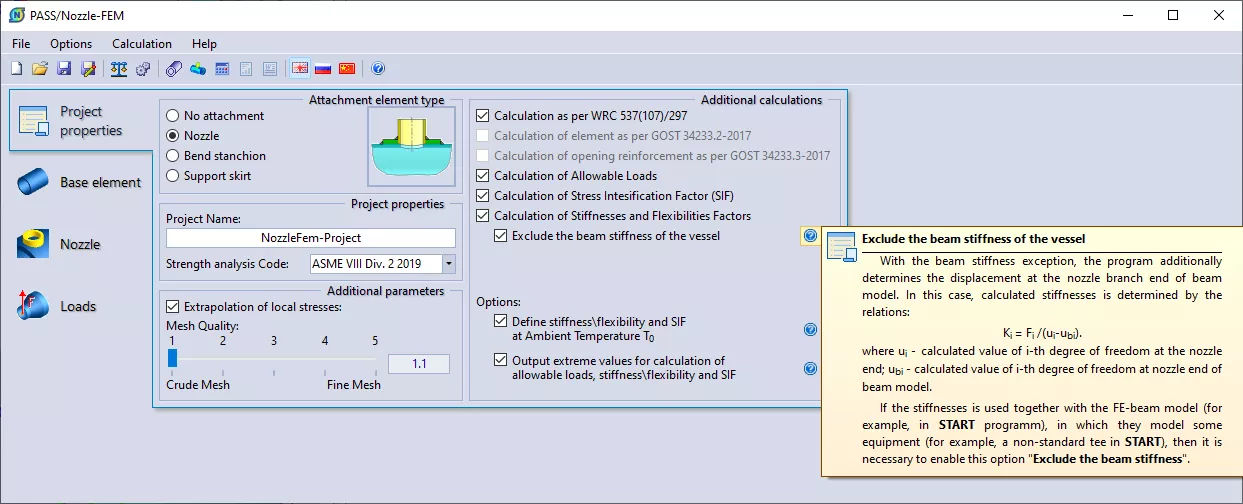Switch language with the Russian flag icon
This screenshot has width=1243, height=504.
coord(323,69)
